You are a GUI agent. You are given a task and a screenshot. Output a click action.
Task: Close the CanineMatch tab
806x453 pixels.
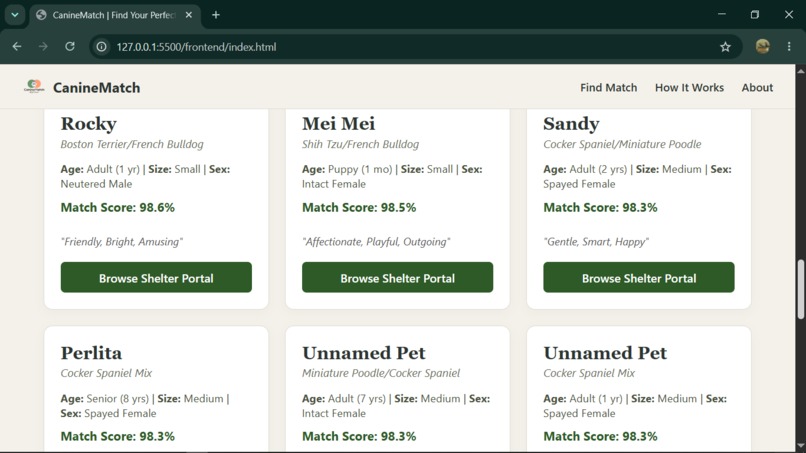click(x=189, y=15)
